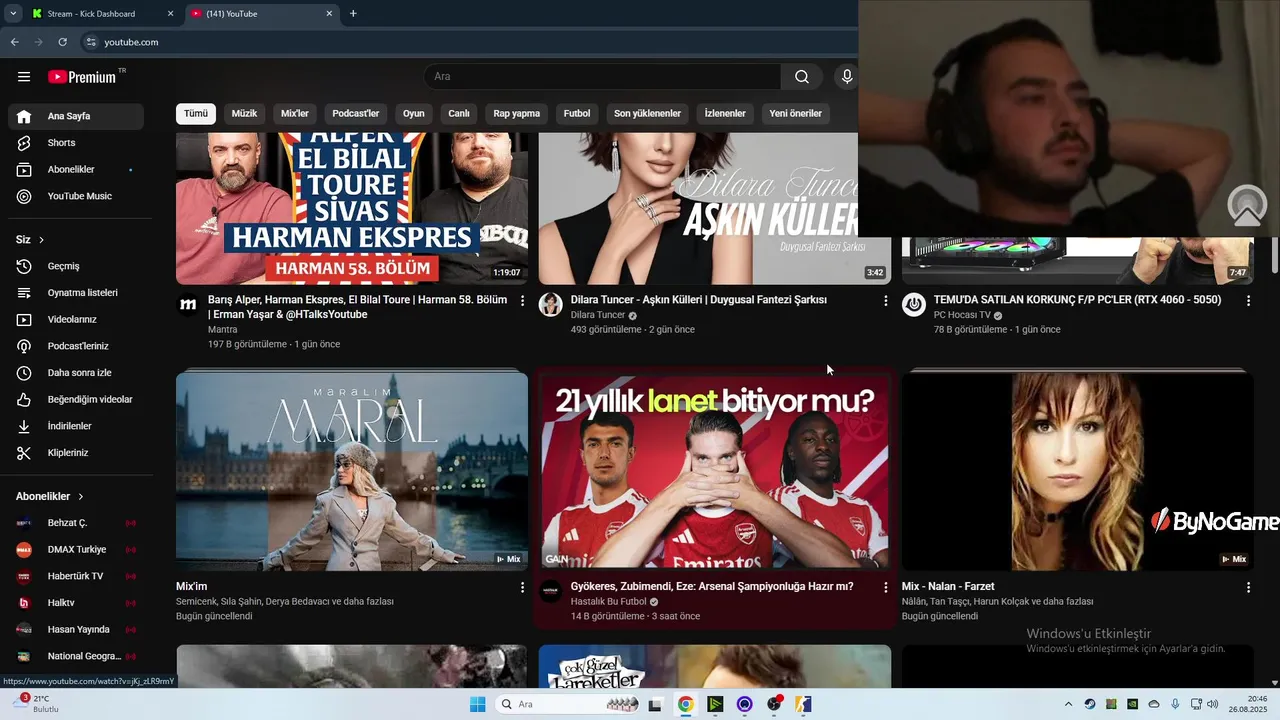
Task: Open Steam tray icon
Action: [x=1090, y=704]
